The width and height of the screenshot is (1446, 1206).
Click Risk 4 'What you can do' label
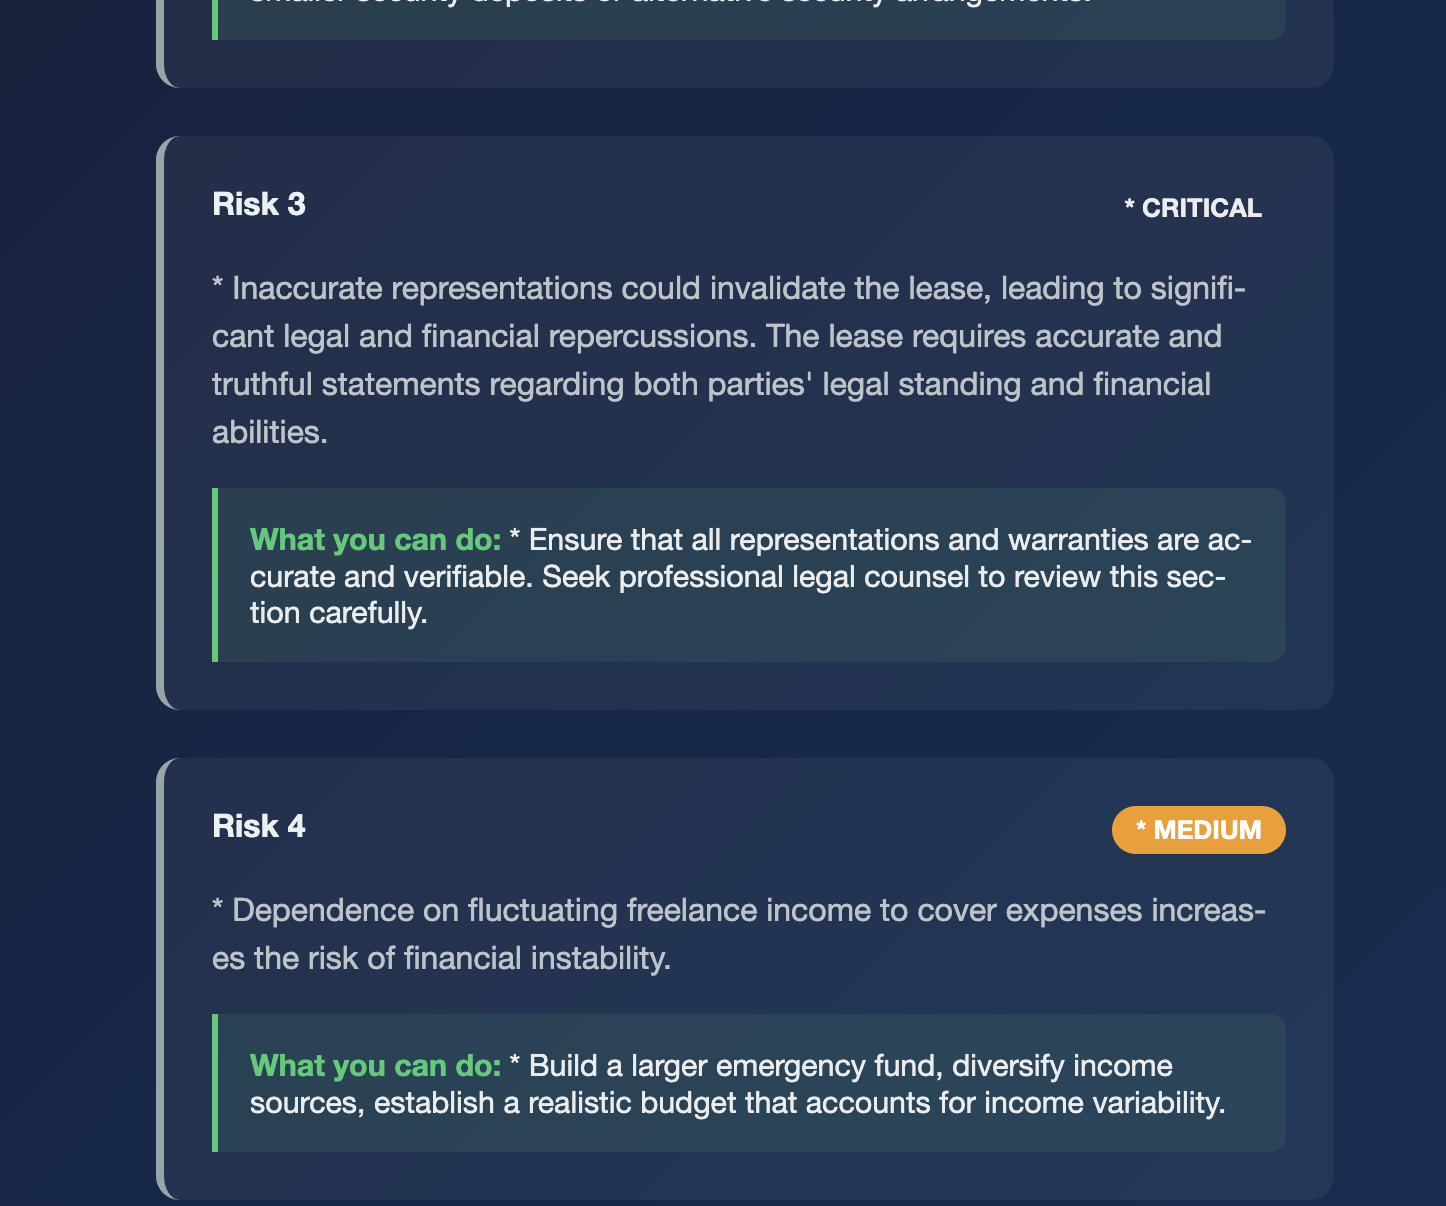pos(375,1066)
